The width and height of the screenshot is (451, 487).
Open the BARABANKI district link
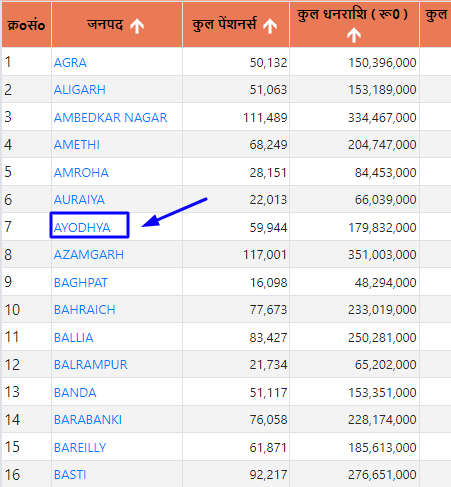click(x=88, y=420)
